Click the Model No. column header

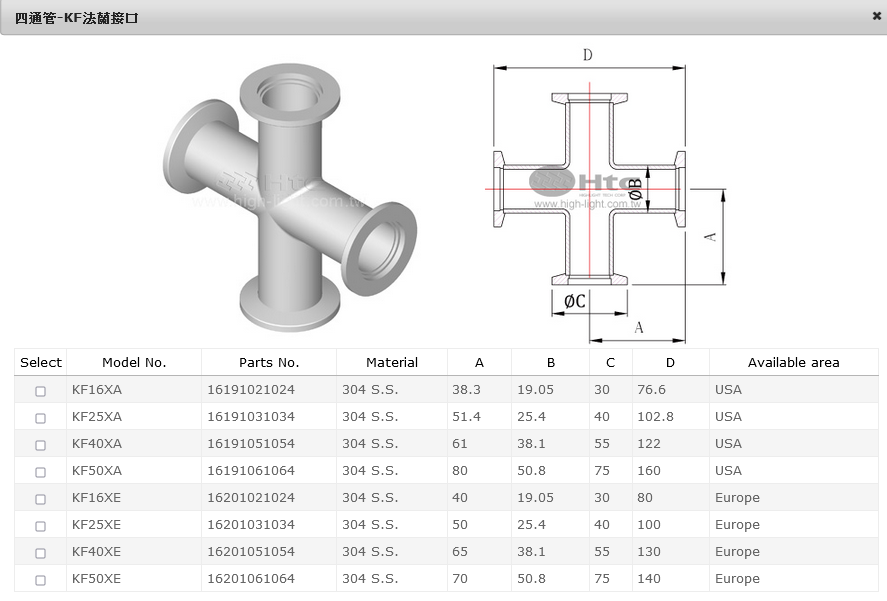click(x=134, y=362)
